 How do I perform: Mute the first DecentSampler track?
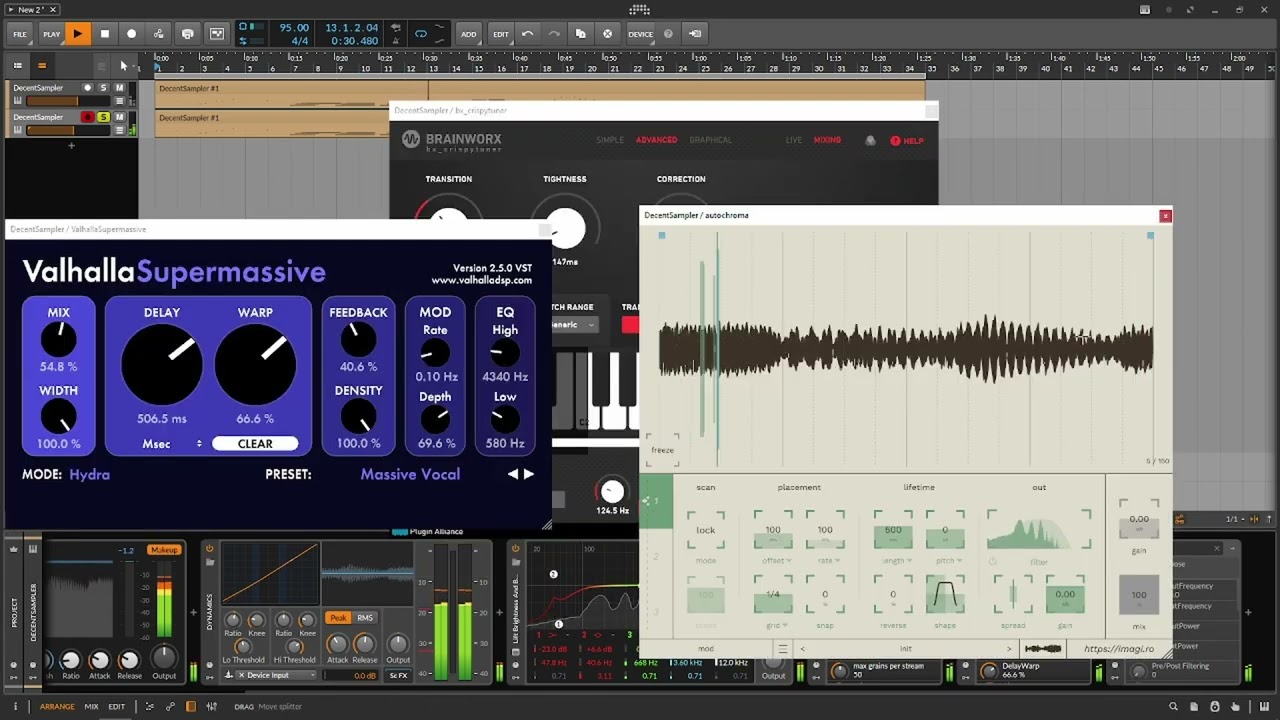click(119, 88)
